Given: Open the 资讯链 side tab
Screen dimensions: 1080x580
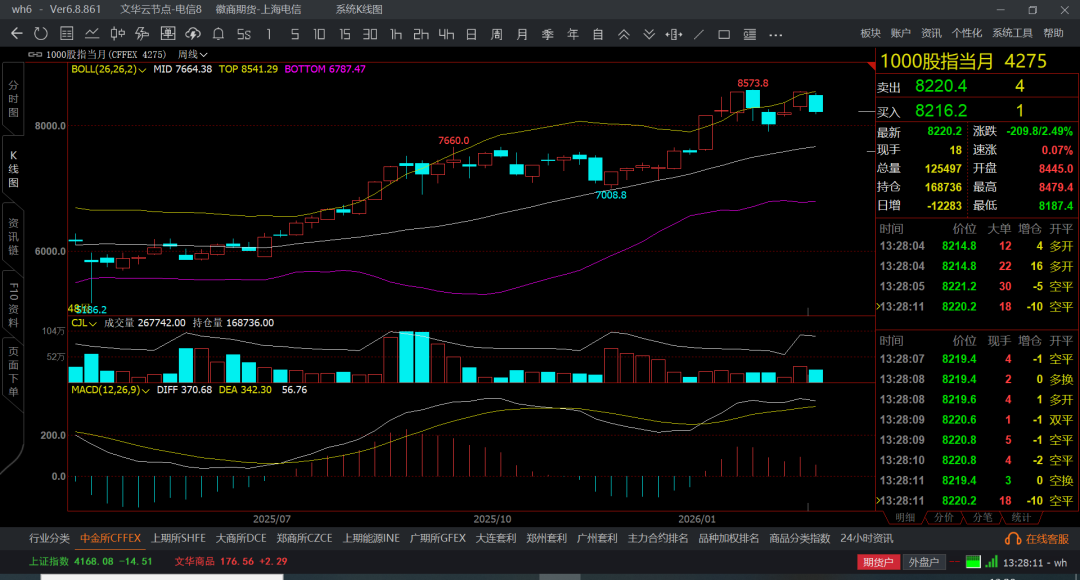Looking at the screenshot, I should pyautogui.click(x=13, y=237).
